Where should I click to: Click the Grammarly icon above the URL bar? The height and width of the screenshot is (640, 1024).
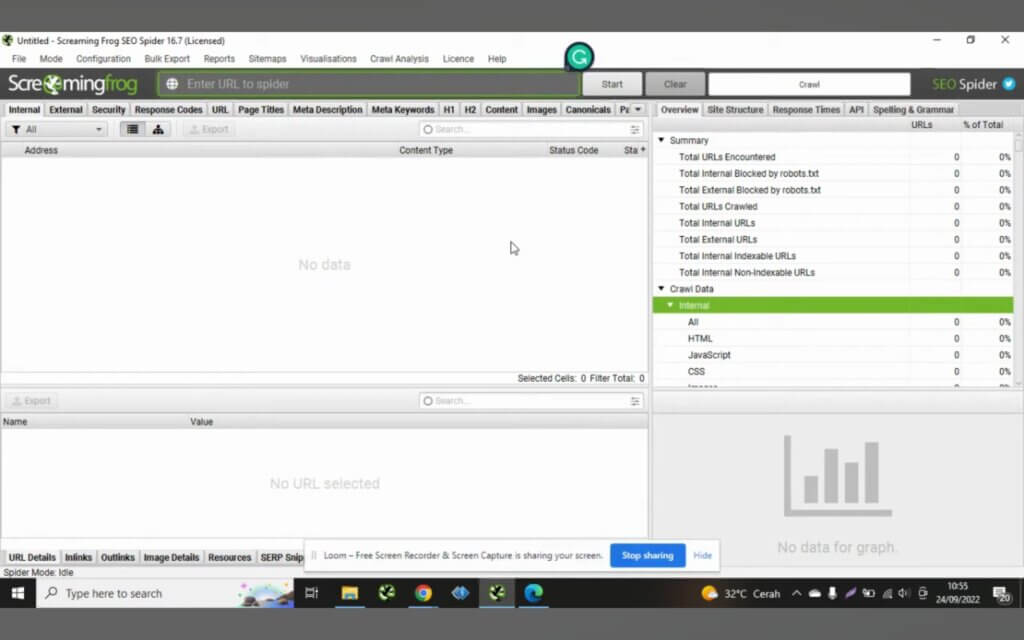tap(579, 57)
